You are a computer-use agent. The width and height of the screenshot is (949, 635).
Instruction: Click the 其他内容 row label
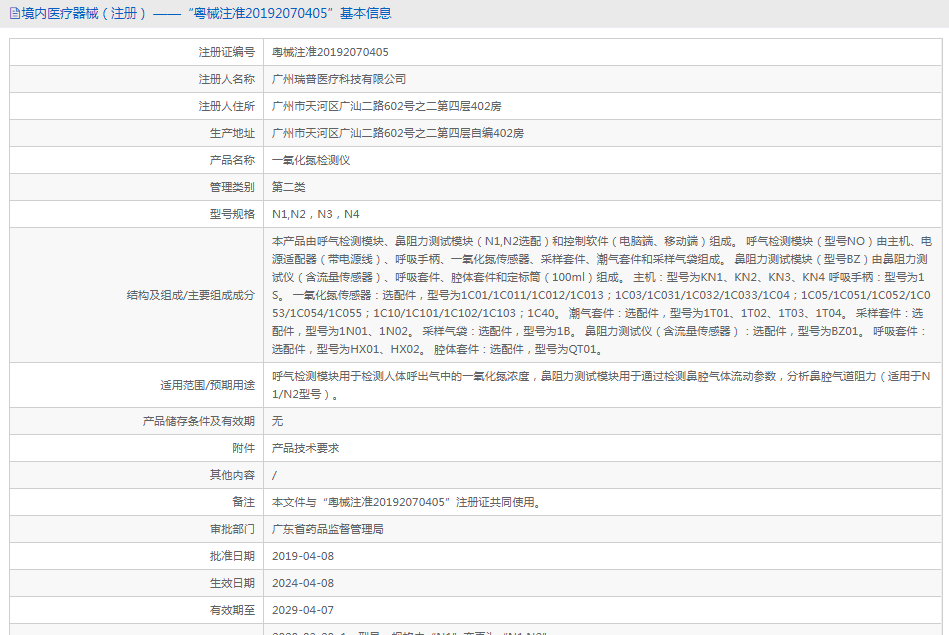(x=232, y=475)
